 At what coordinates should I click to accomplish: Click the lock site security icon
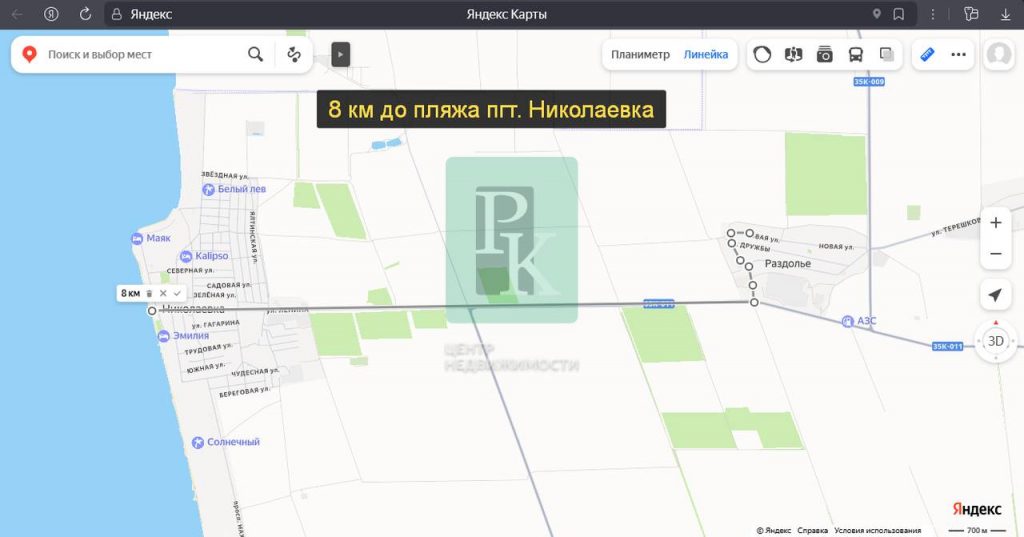pos(116,14)
